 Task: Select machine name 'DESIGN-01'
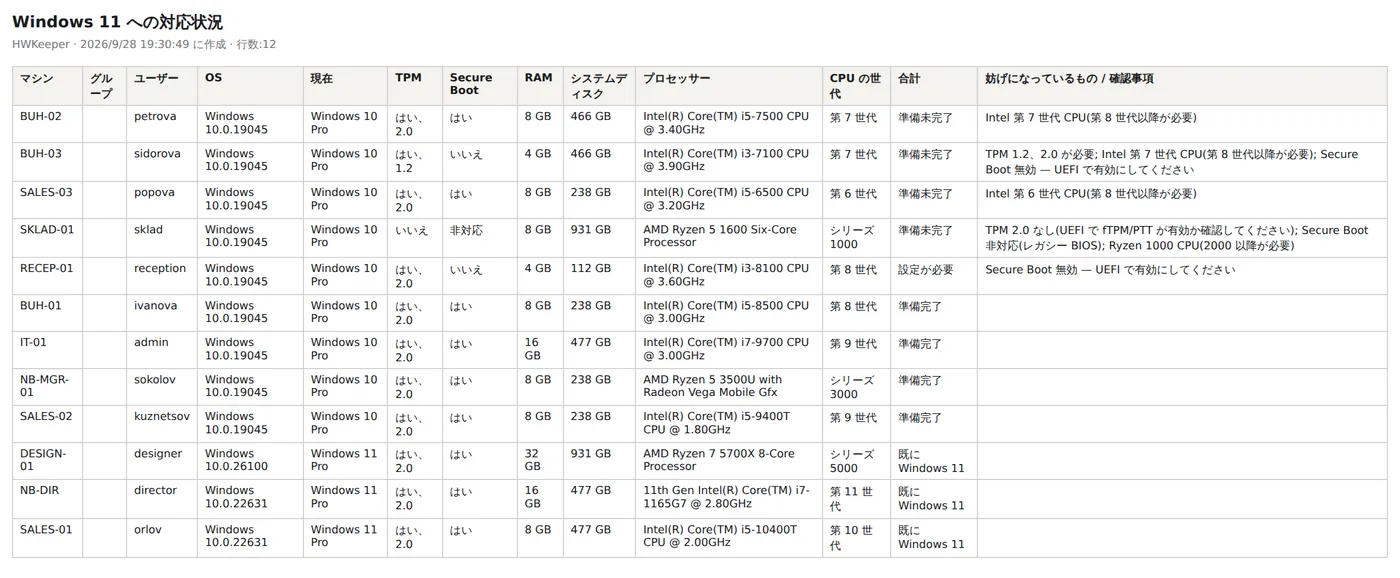point(45,460)
